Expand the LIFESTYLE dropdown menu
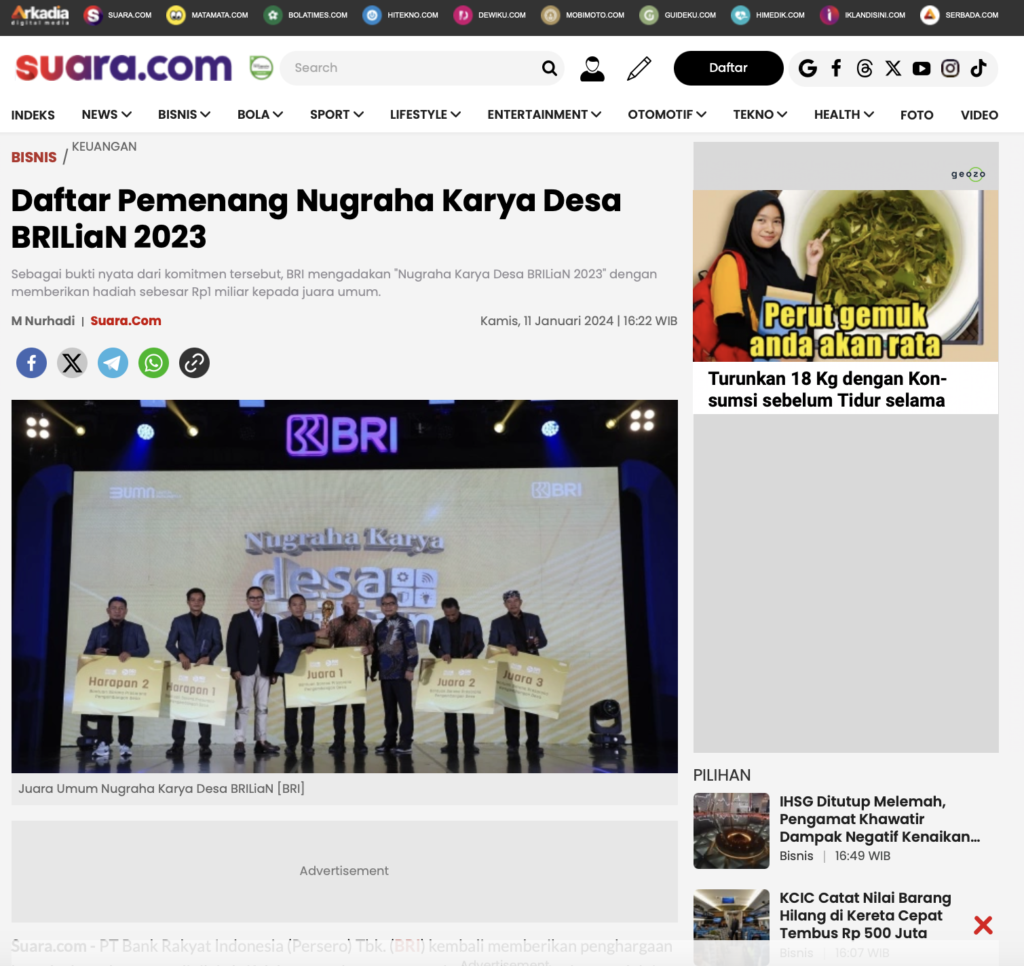This screenshot has width=1024, height=966. pyautogui.click(x=425, y=114)
